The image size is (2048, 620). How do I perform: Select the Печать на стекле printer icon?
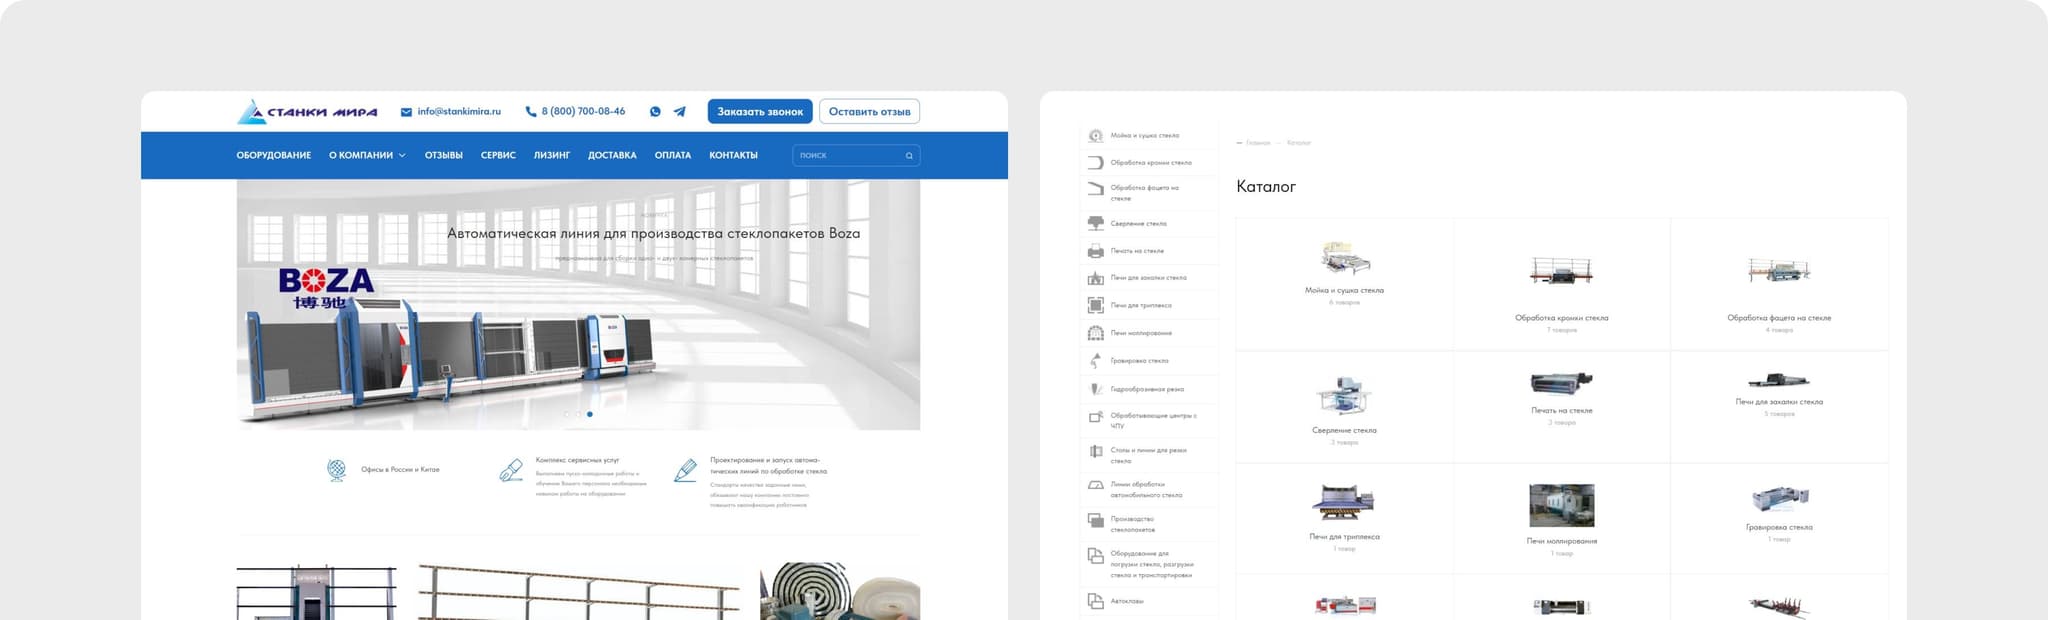tap(1095, 251)
